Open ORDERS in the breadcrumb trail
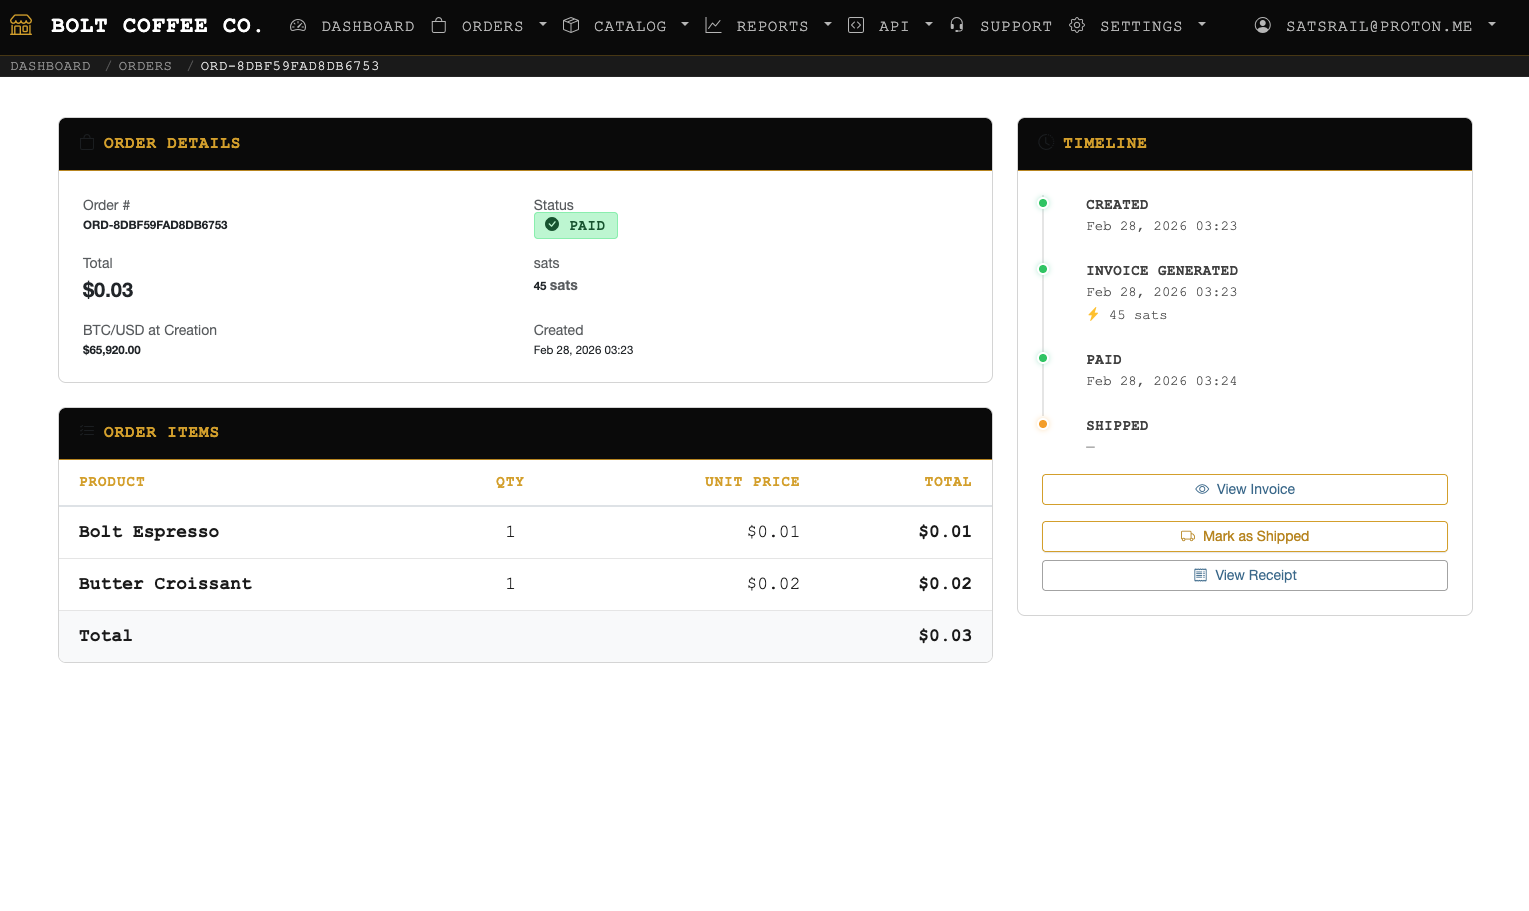Viewport: 1529px width, 911px height. pyautogui.click(x=144, y=65)
